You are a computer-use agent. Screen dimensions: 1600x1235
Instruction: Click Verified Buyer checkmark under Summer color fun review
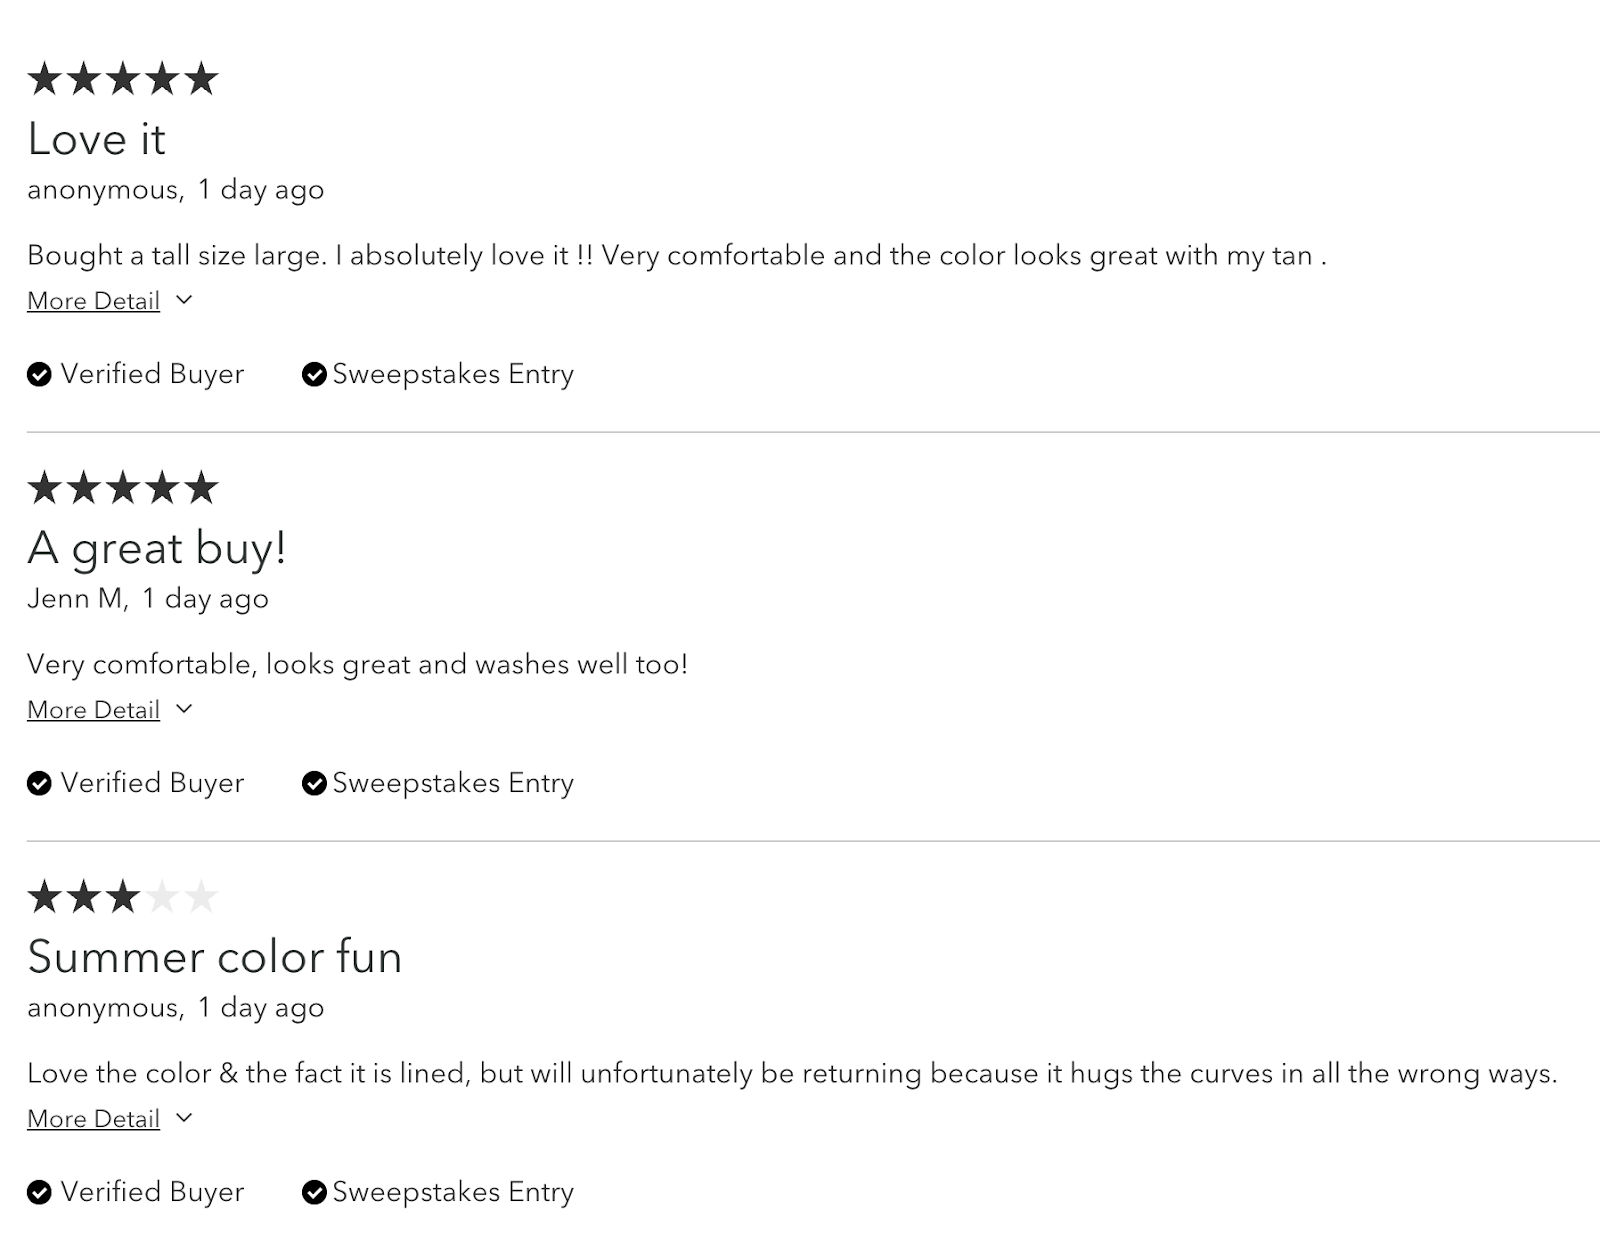(x=39, y=1192)
